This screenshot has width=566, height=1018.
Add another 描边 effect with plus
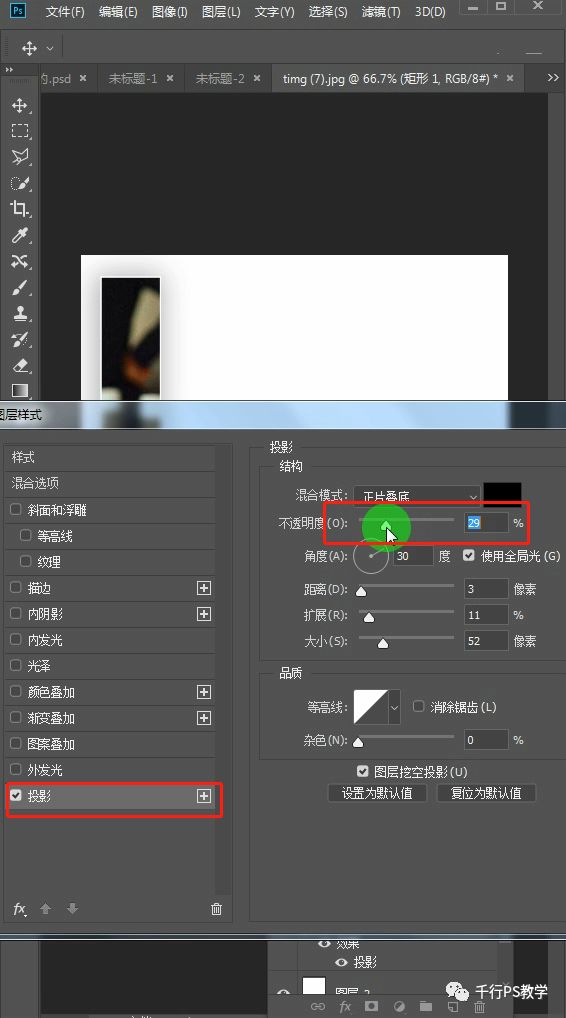(x=204, y=588)
